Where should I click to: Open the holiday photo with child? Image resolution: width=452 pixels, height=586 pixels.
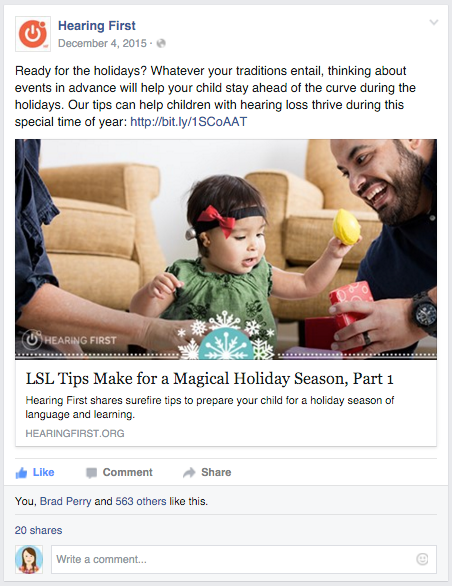click(226, 249)
